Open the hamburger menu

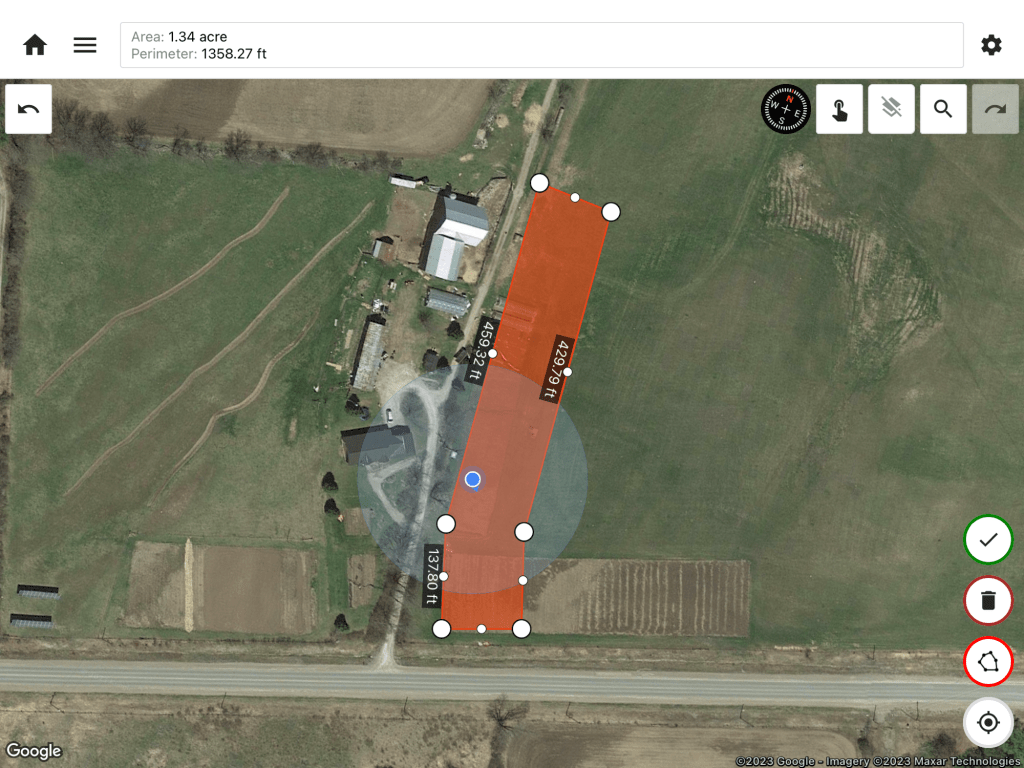click(85, 45)
